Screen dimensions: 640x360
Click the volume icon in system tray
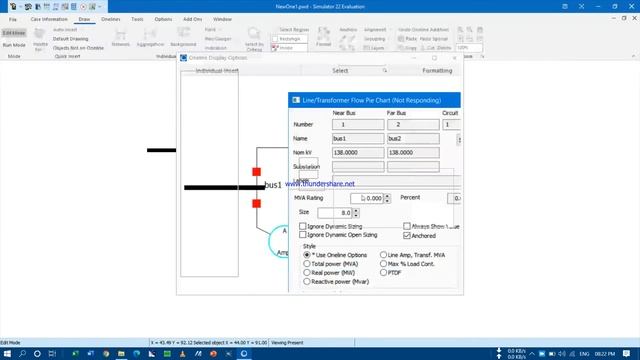(x=562, y=353)
